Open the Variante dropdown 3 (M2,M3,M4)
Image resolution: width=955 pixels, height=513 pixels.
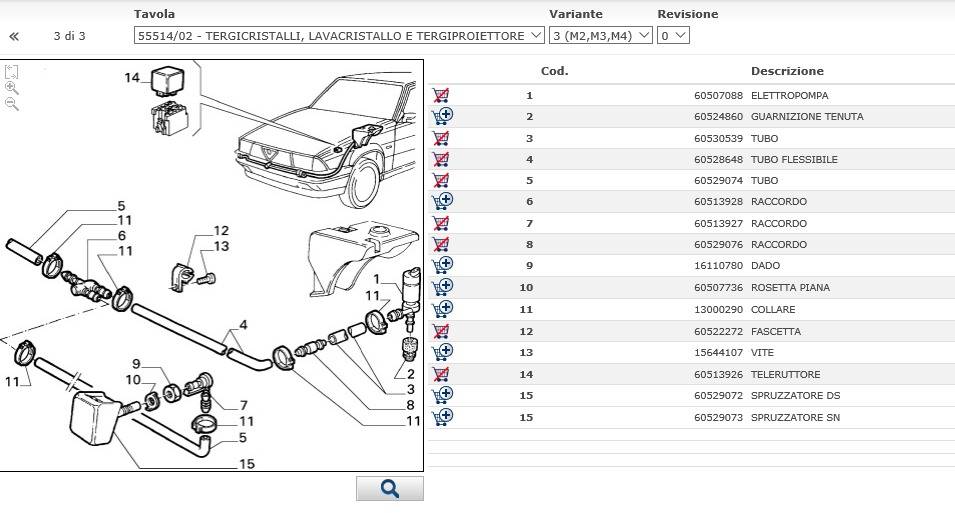(601, 35)
